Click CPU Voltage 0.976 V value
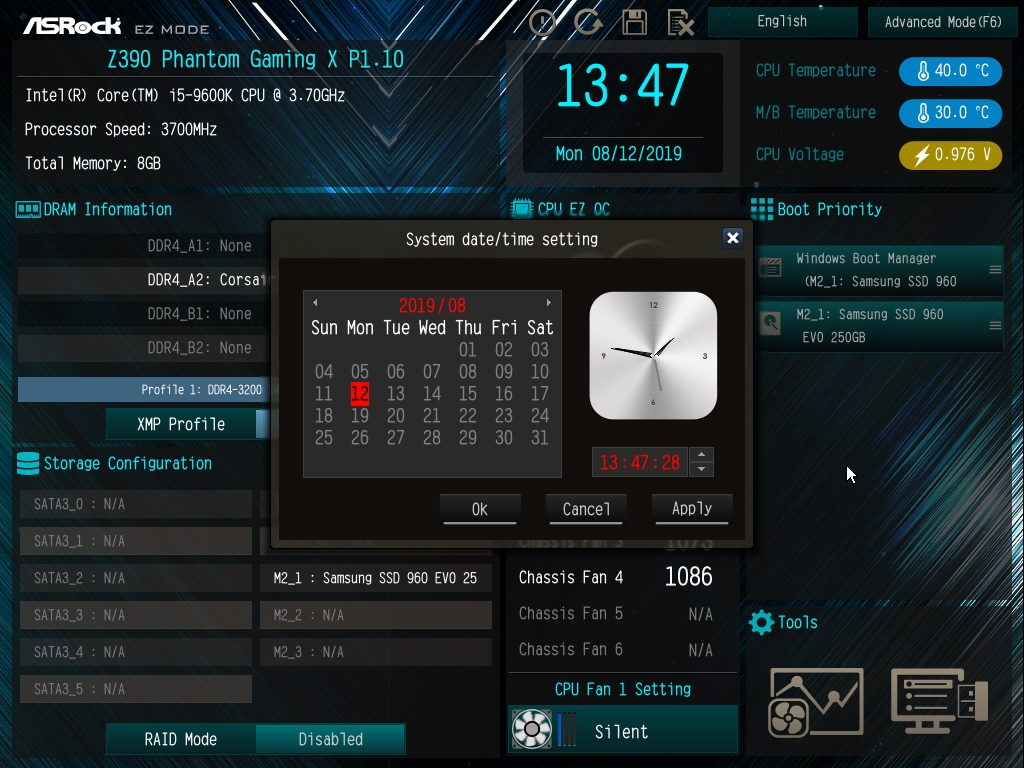 pos(950,155)
